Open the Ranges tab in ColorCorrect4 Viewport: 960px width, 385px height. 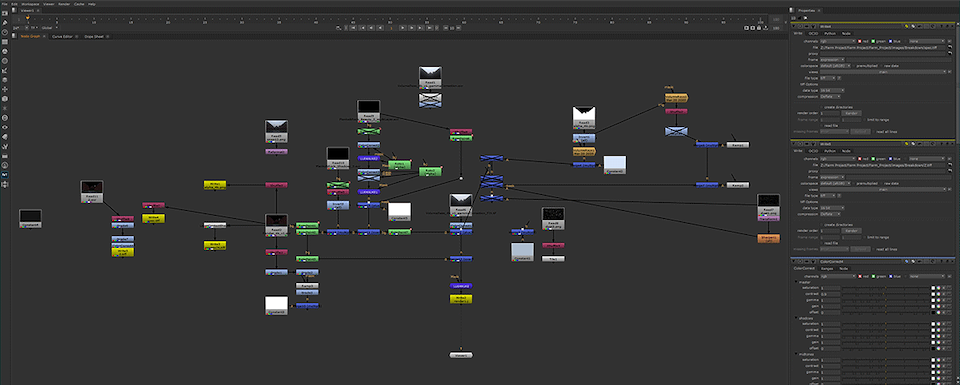click(x=827, y=269)
